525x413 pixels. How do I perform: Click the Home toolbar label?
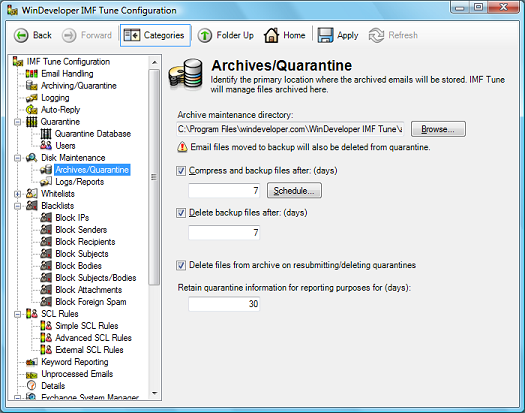pyautogui.click(x=294, y=35)
